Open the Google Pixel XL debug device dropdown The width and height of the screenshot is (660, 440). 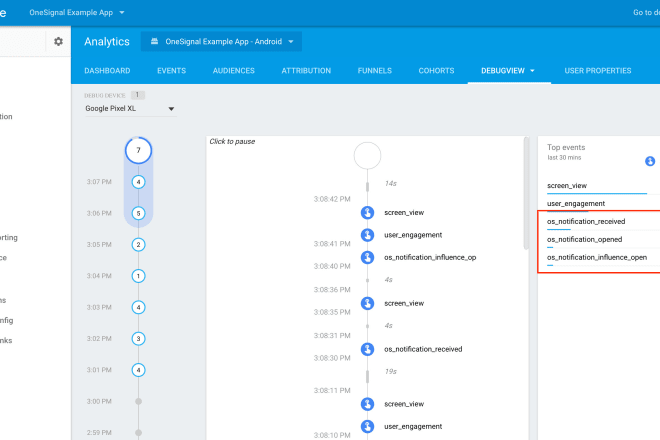pyautogui.click(x=130, y=109)
